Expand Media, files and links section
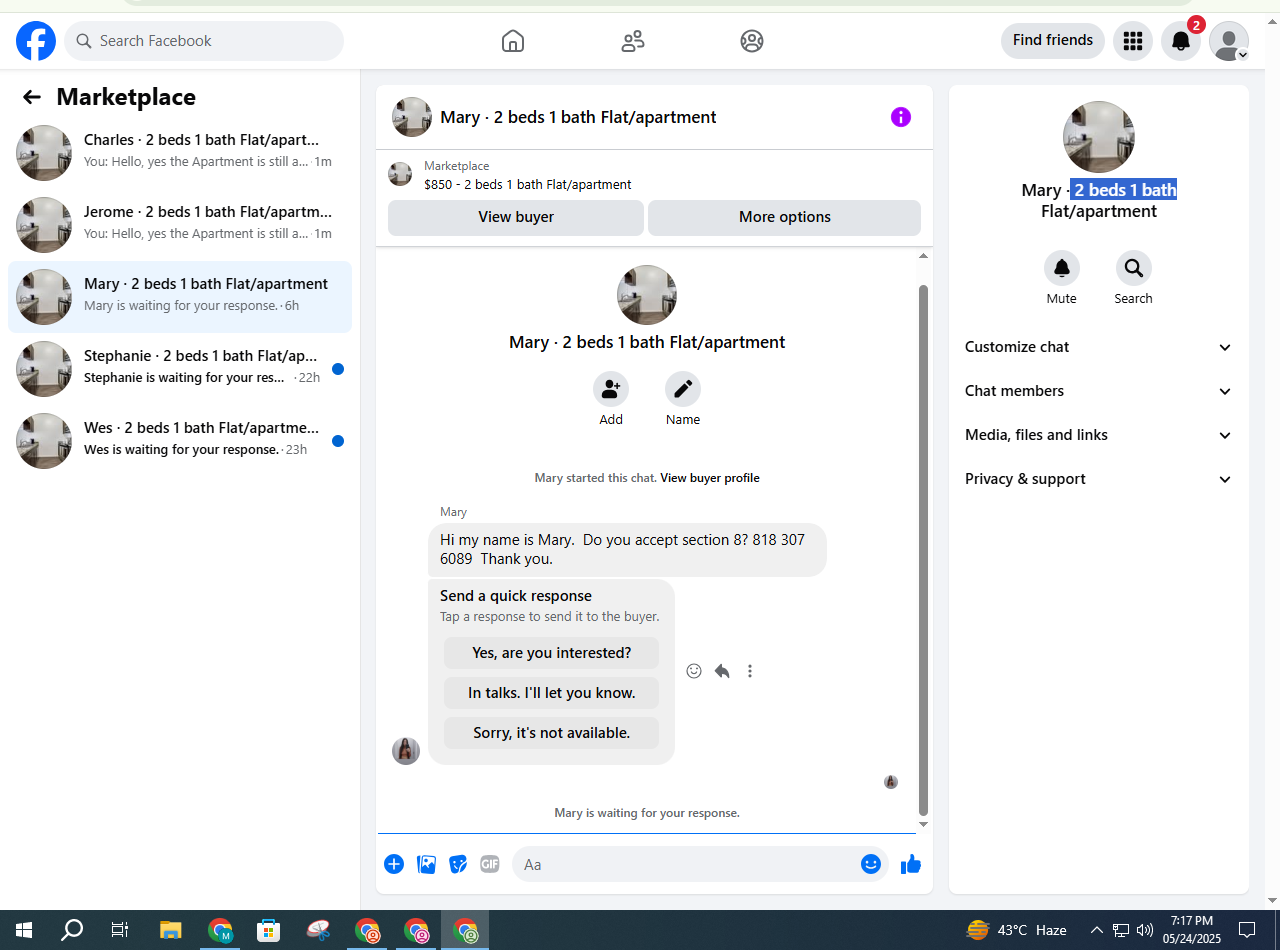Image resolution: width=1280 pixels, height=950 pixels. [1099, 435]
